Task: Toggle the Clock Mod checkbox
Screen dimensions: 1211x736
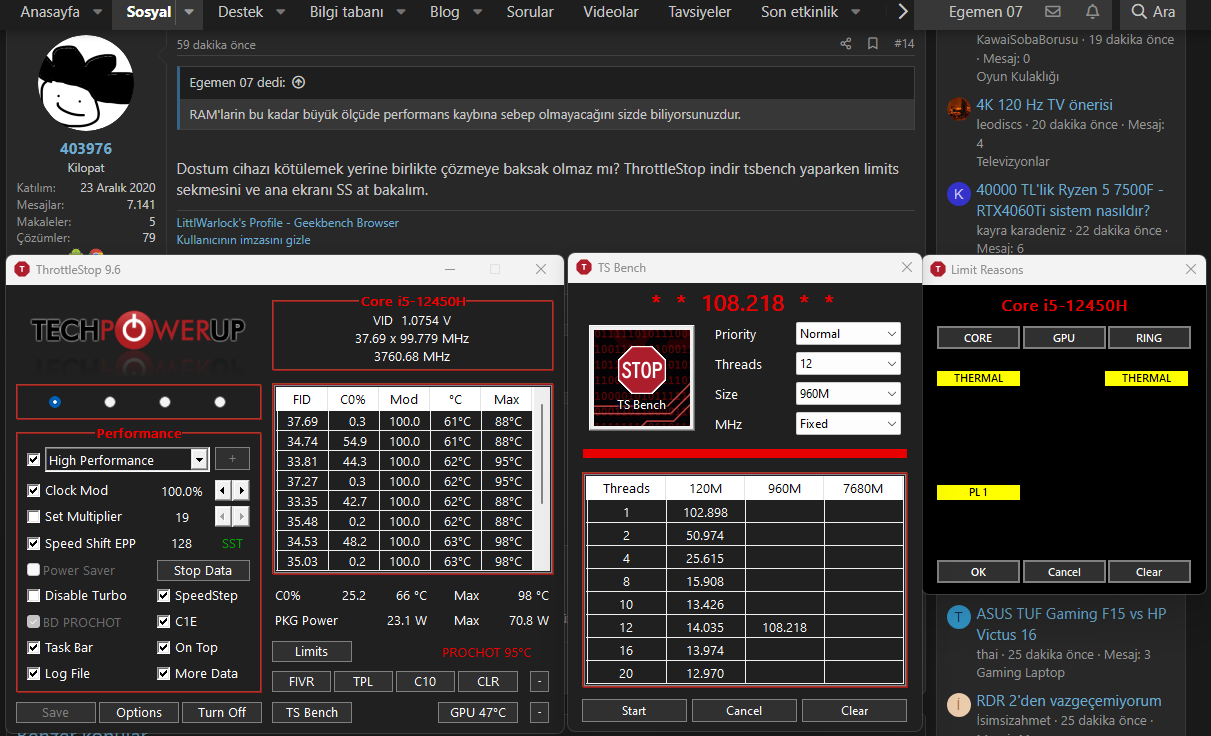Action: point(34,491)
